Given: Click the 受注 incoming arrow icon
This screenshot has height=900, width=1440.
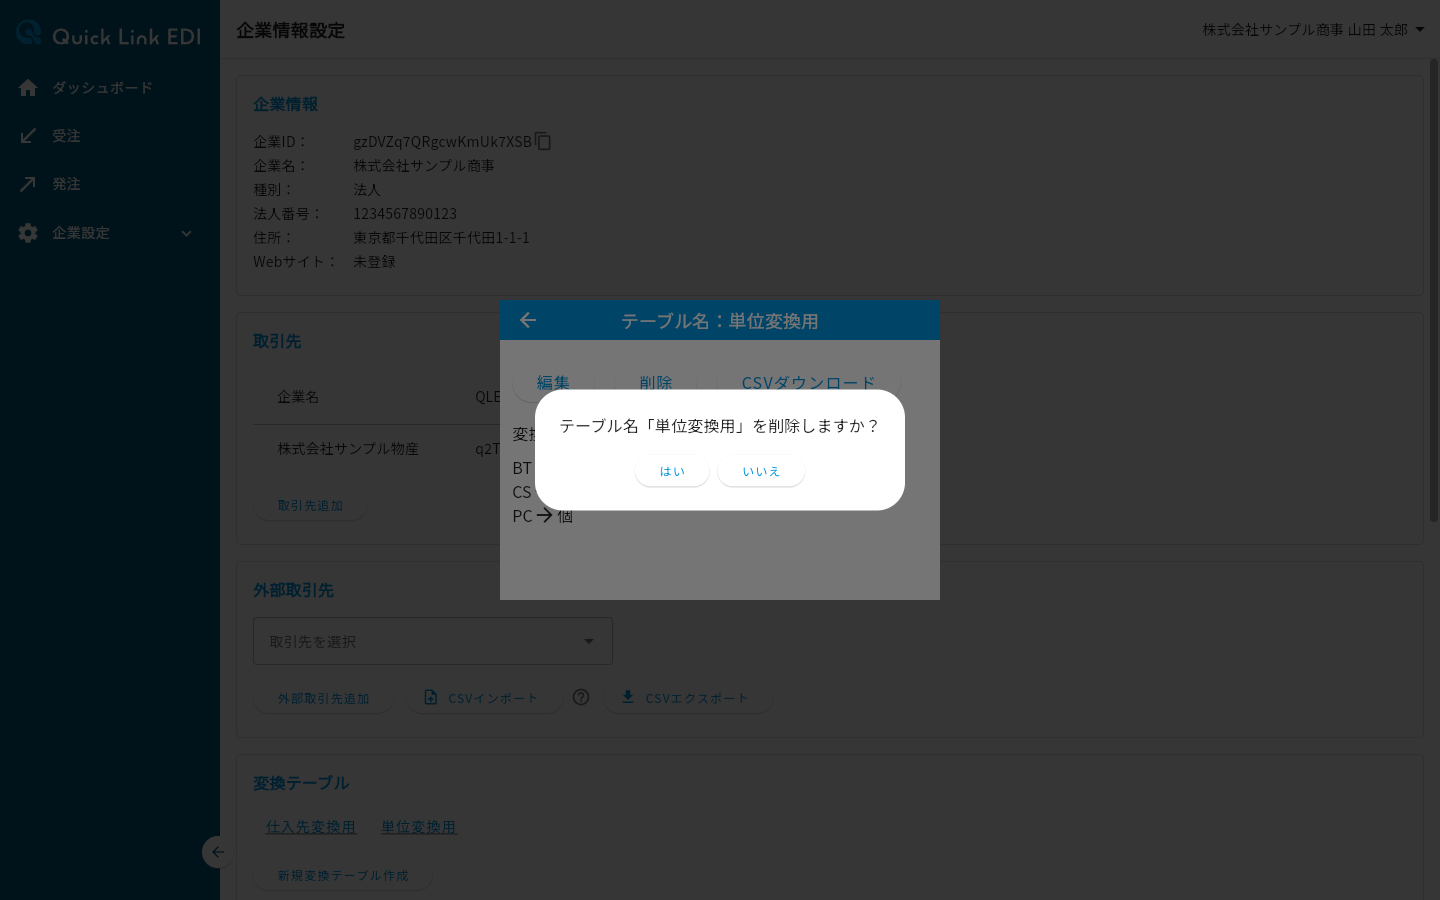Looking at the screenshot, I should pos(28,136).
